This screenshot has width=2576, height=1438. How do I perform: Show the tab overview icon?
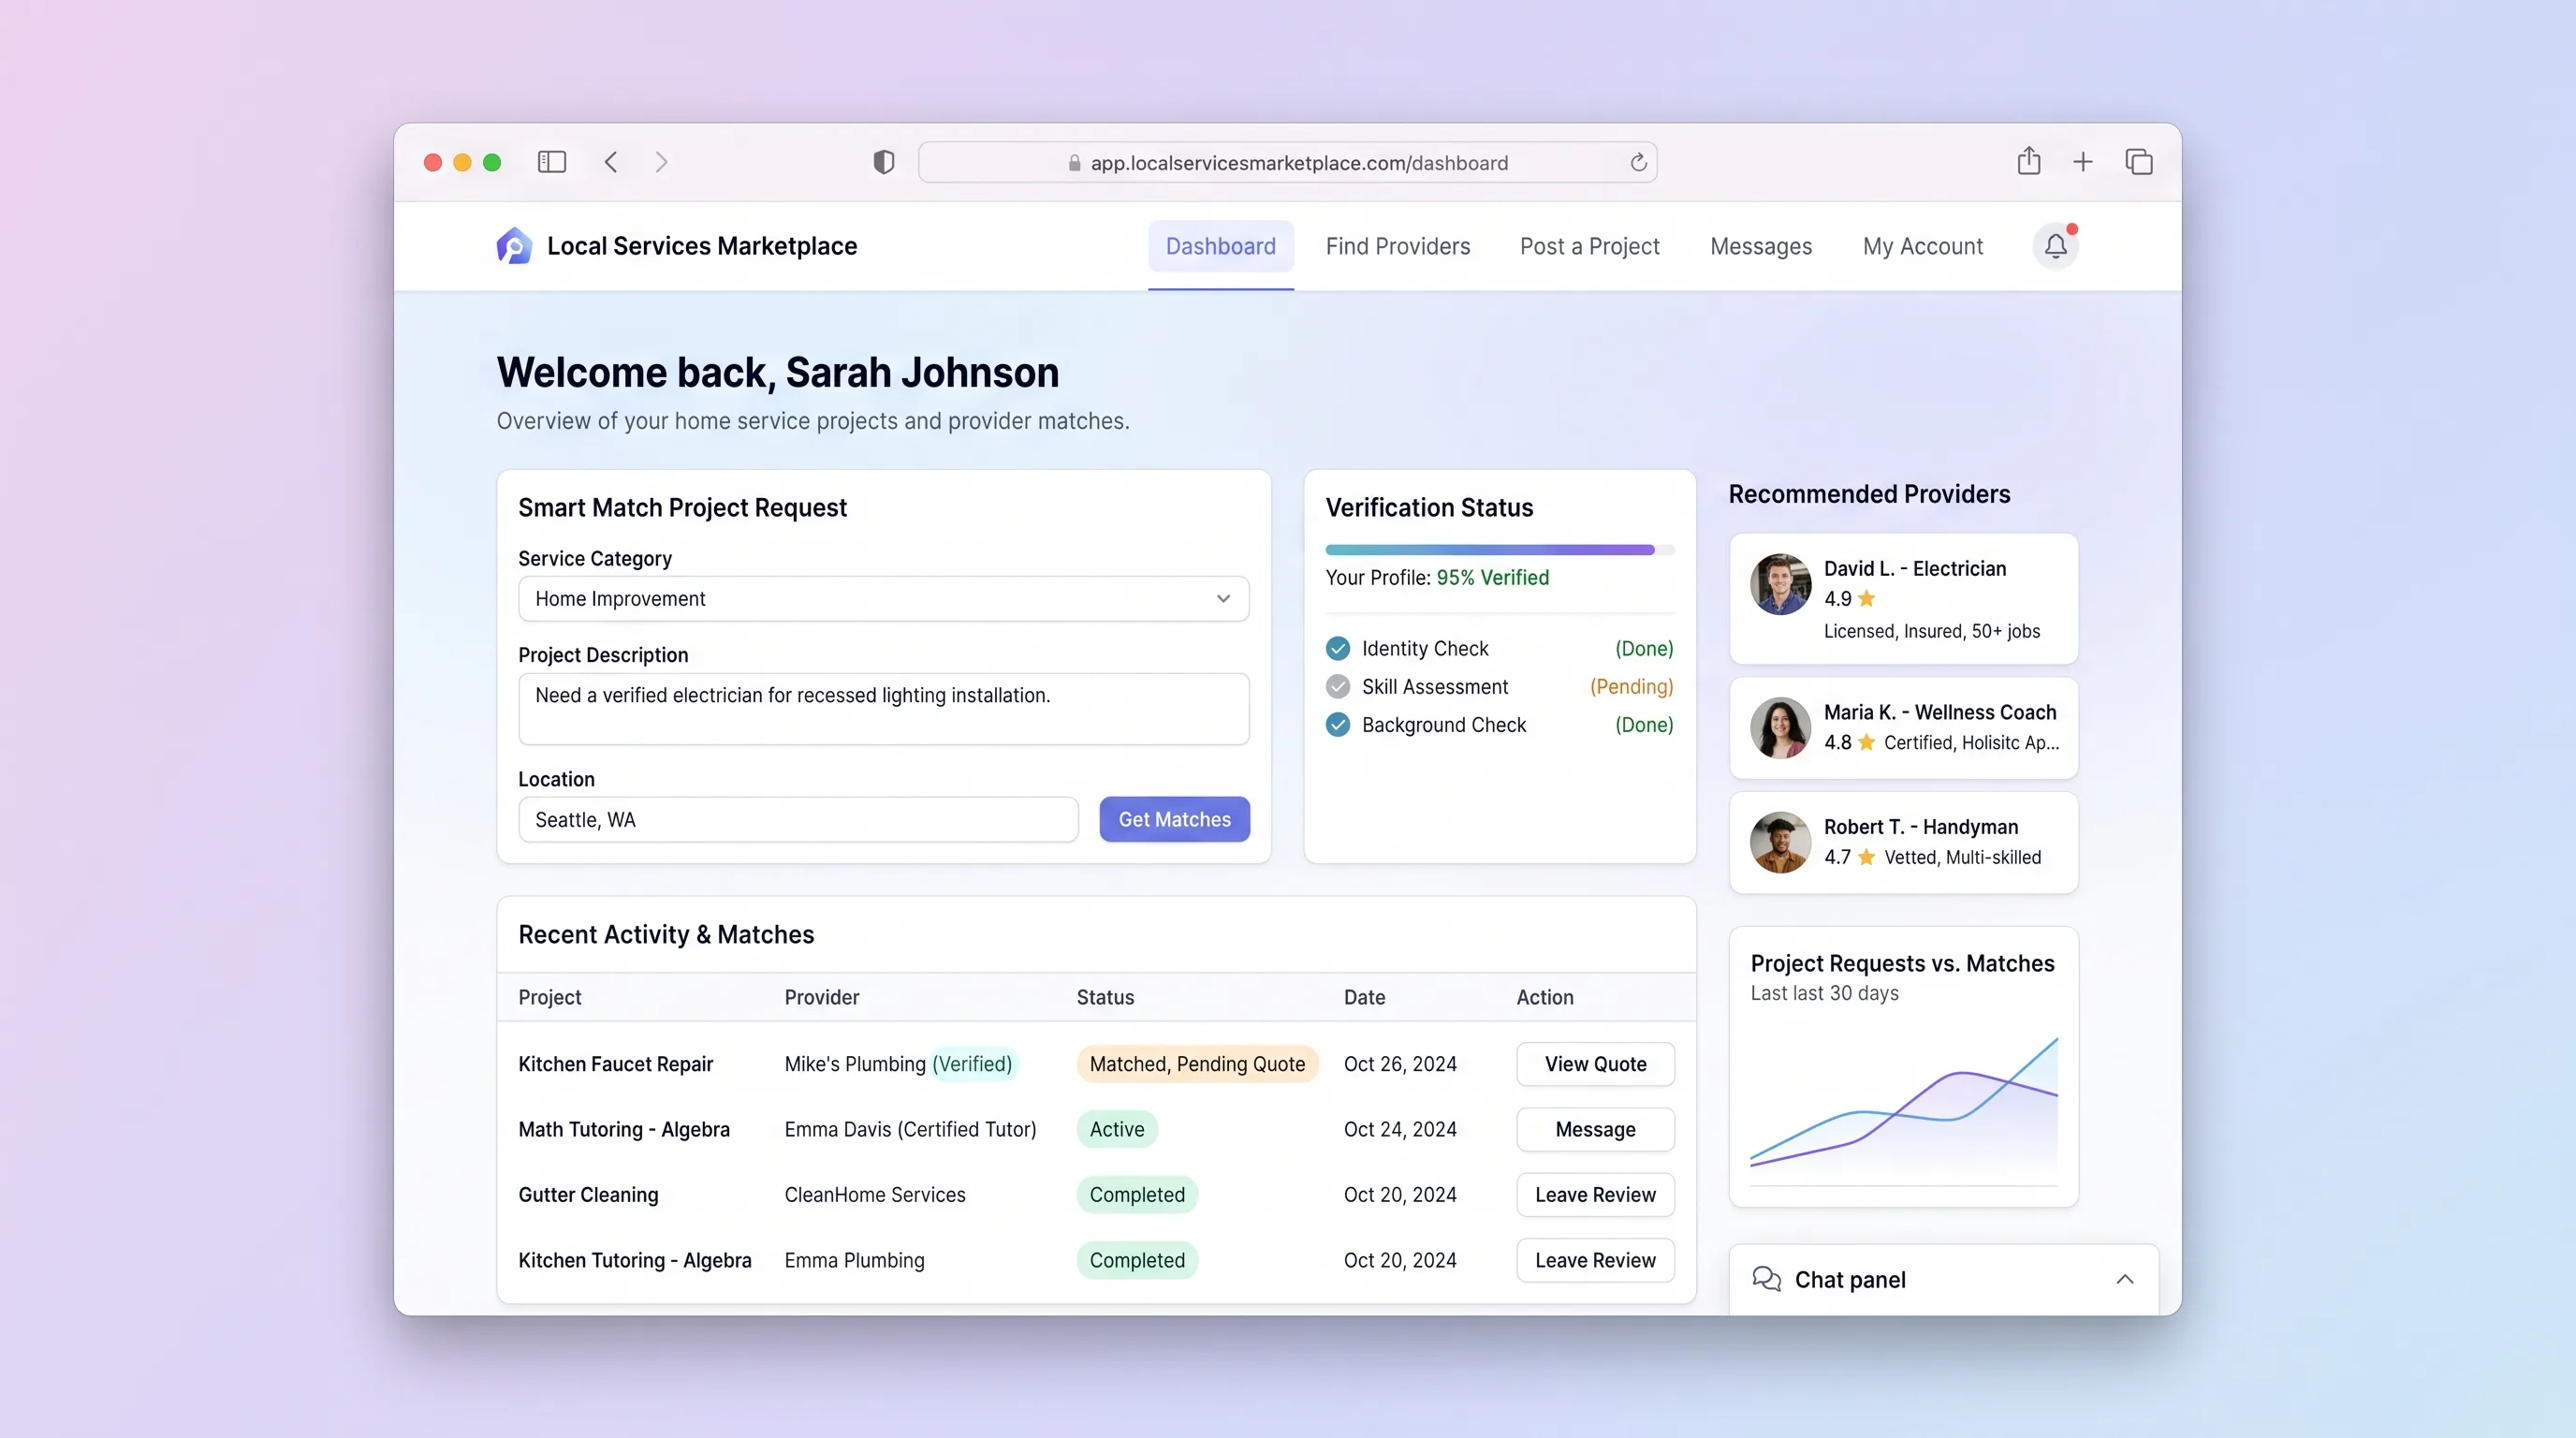pos(2138,162)
